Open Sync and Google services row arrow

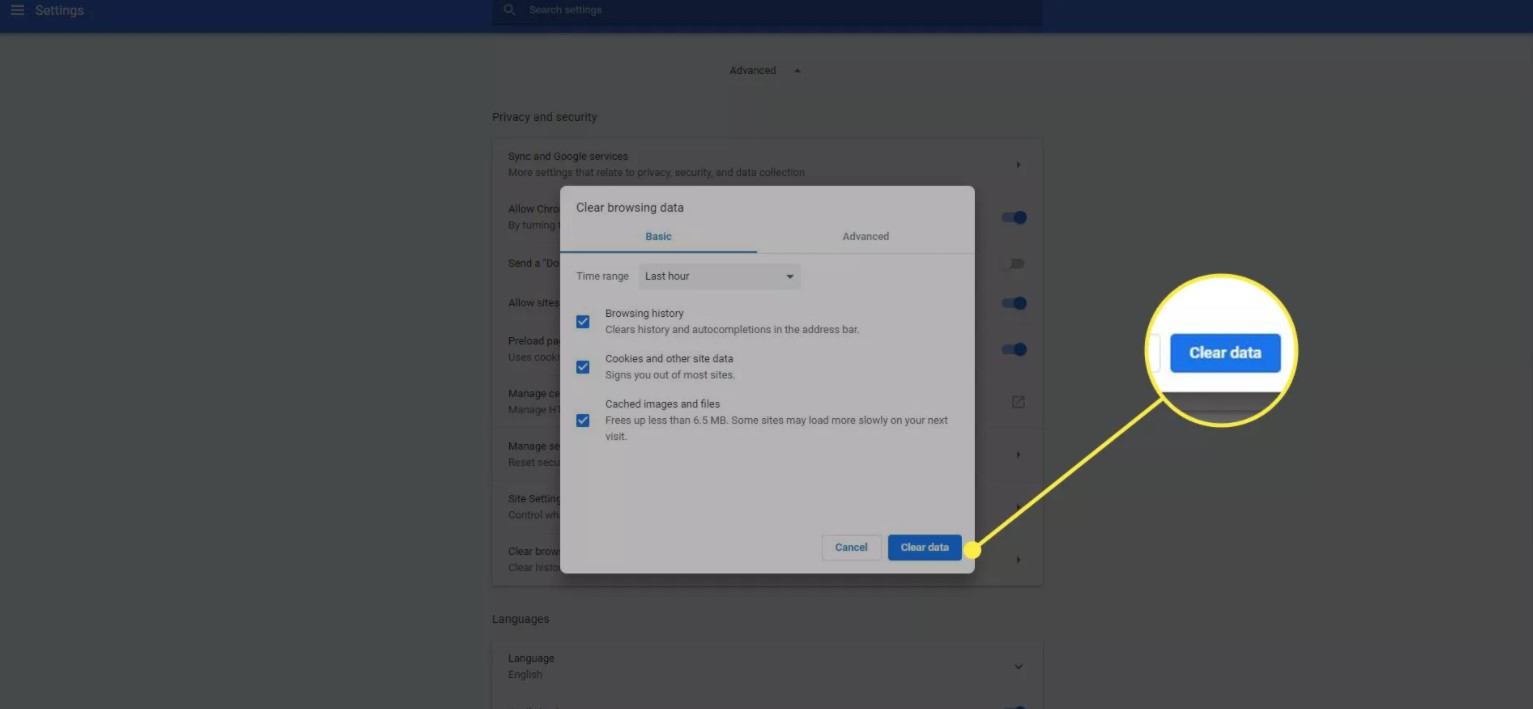click(x=1018, y=165)
